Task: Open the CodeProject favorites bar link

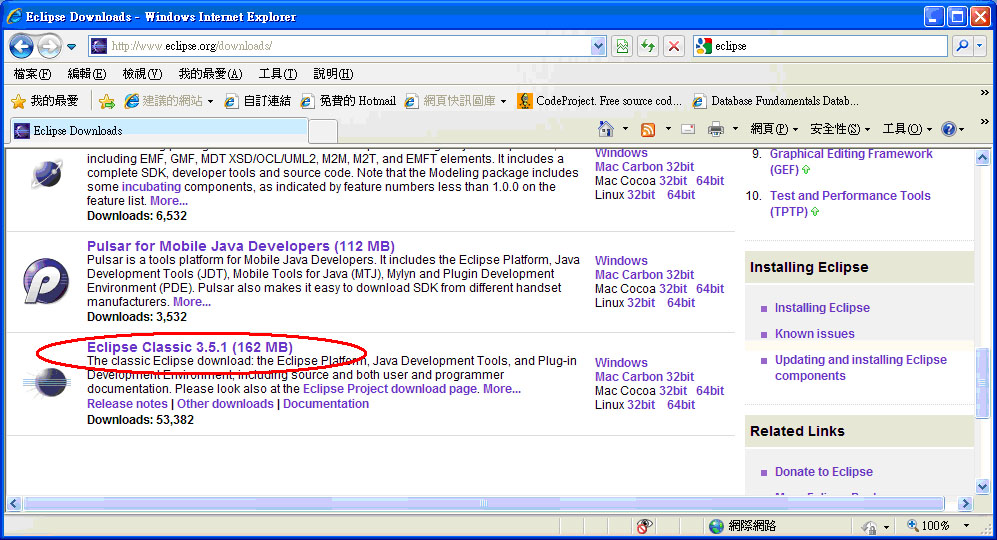Action: point(600,100)
